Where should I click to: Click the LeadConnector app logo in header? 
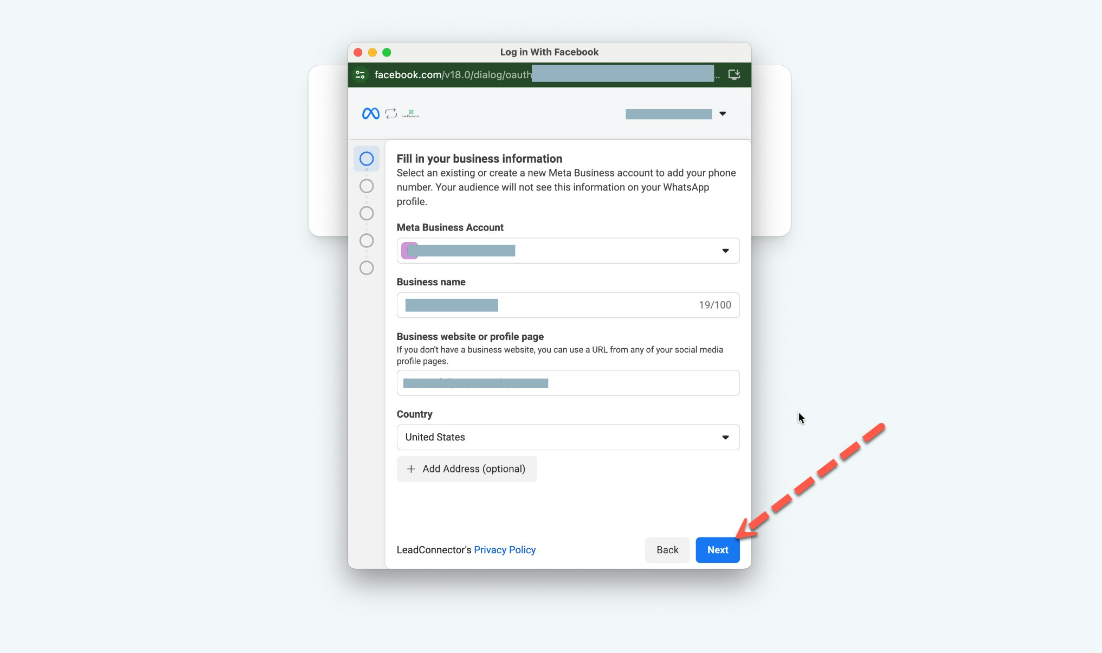click(411, 114)
